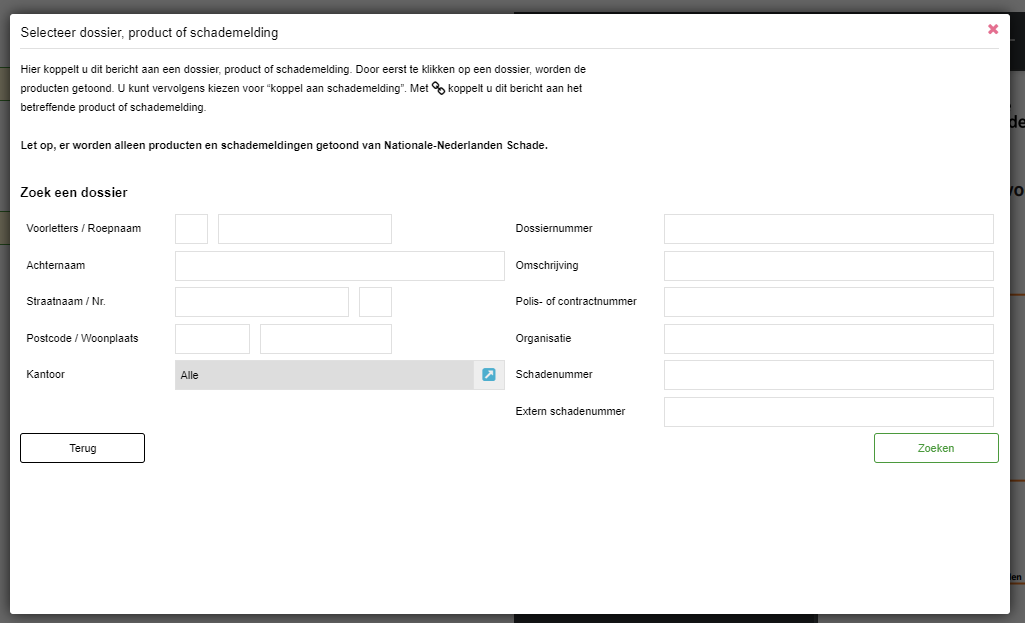This screenshot has width=1025, height=623.
Task: Click the Woonplaats input field
Action: [x=326, y=339]
